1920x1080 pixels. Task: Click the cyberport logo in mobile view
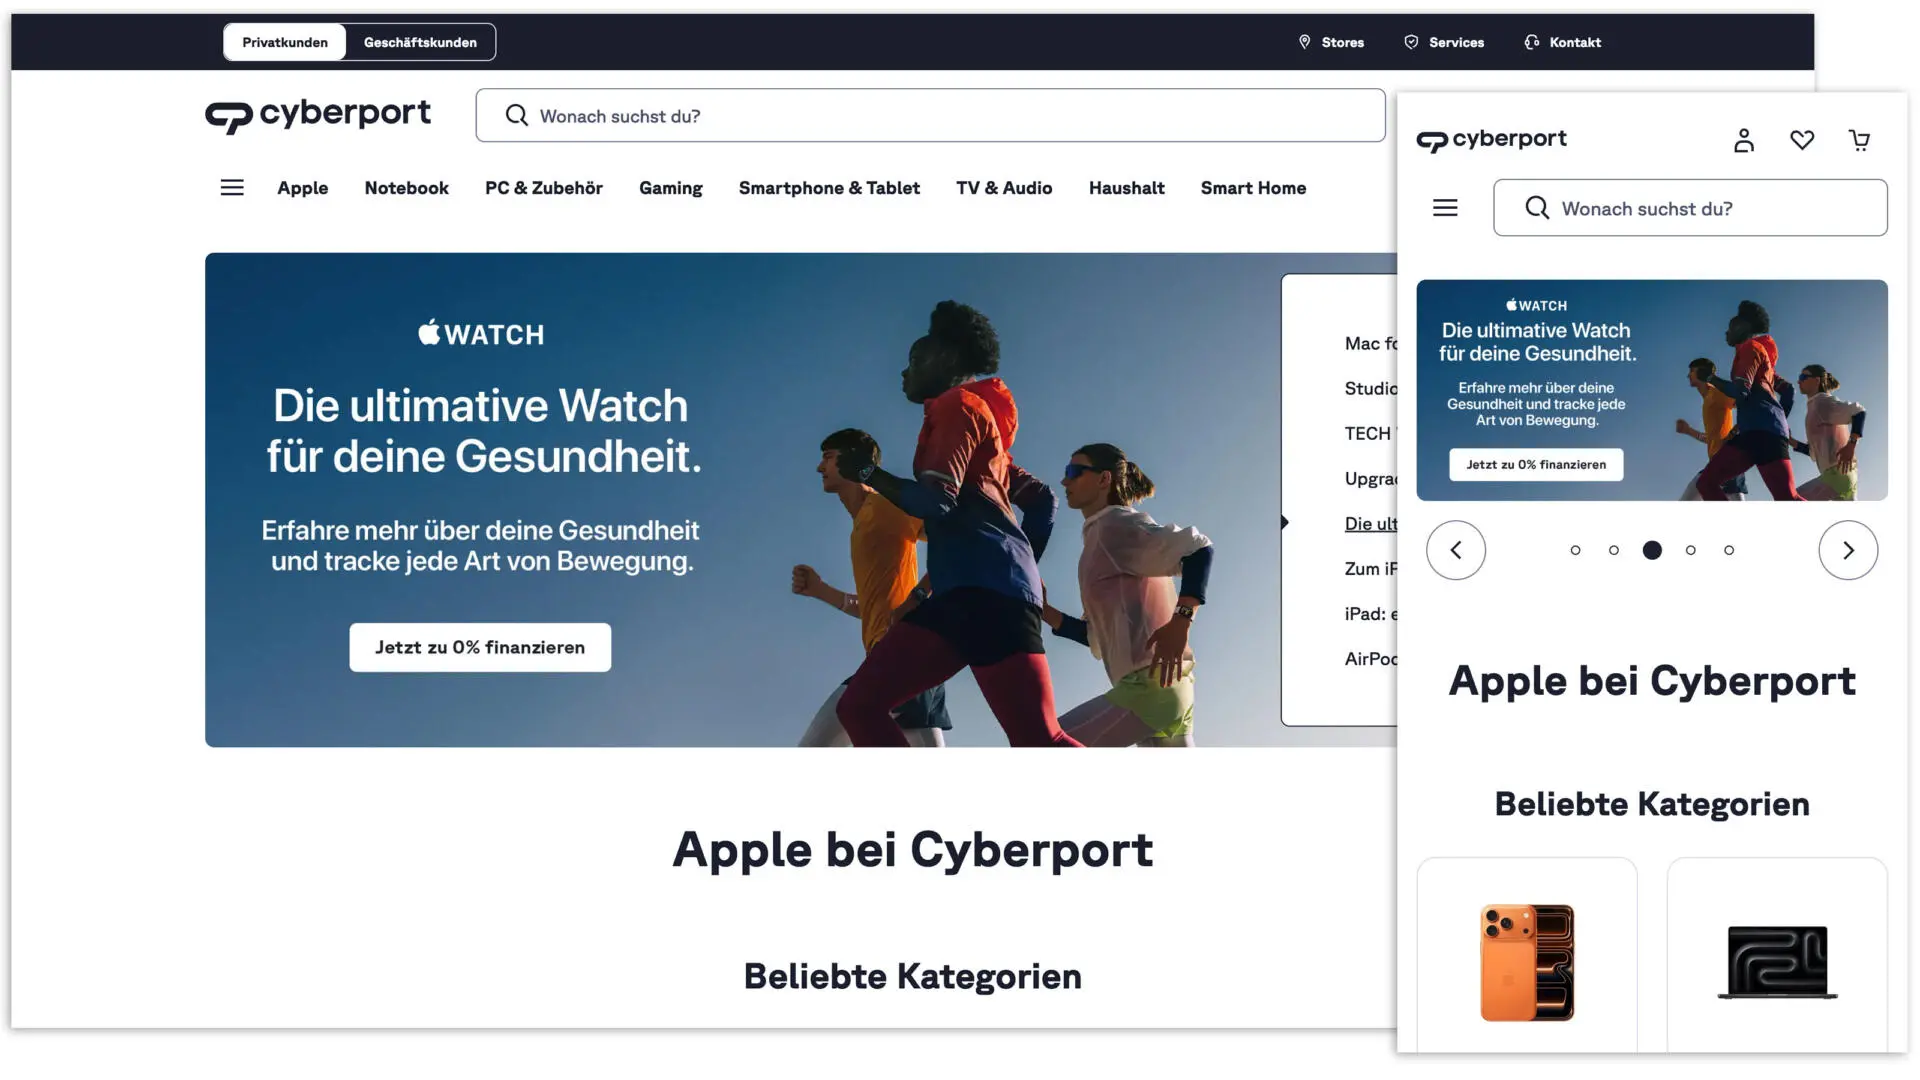pos(1491,140)
